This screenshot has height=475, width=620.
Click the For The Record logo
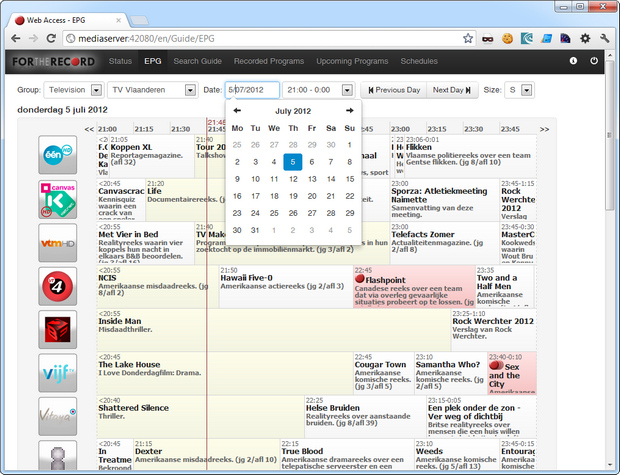coord(53,62)
